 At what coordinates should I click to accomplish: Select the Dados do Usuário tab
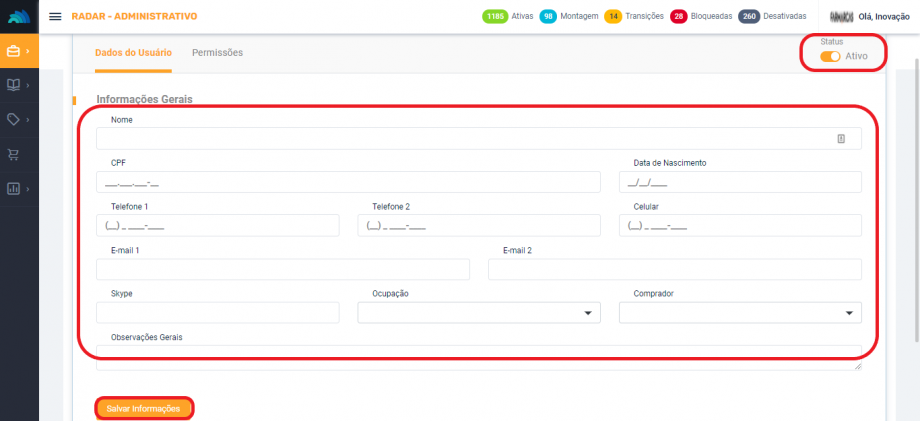pos(133,52)
